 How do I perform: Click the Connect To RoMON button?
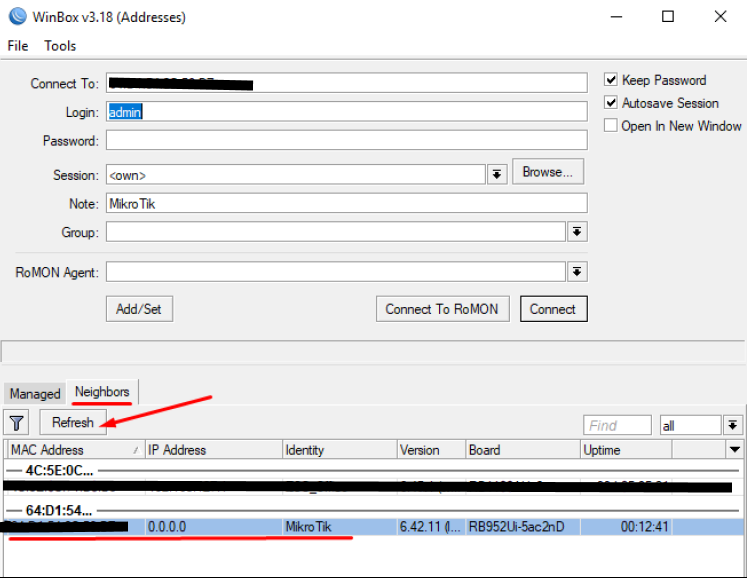point(442,309)
